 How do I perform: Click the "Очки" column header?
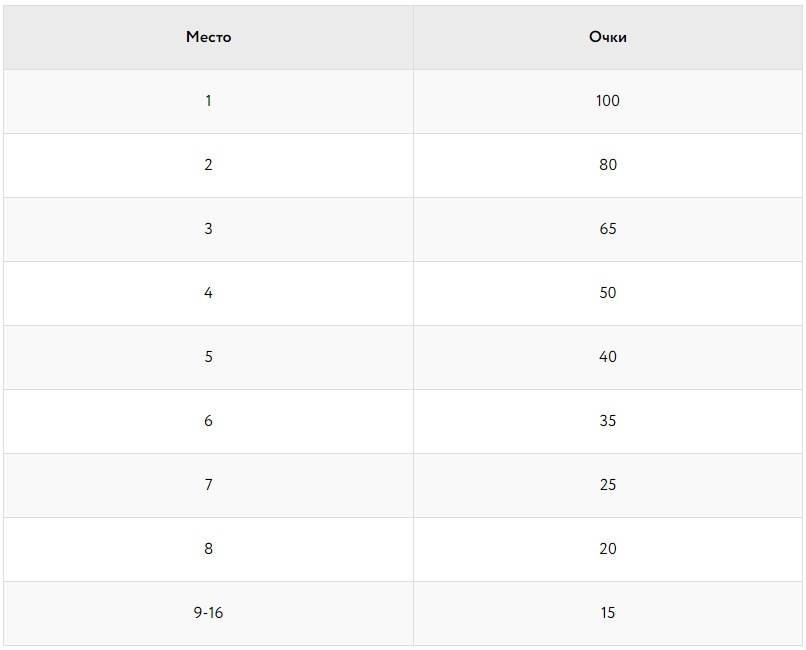pos(608,37)
